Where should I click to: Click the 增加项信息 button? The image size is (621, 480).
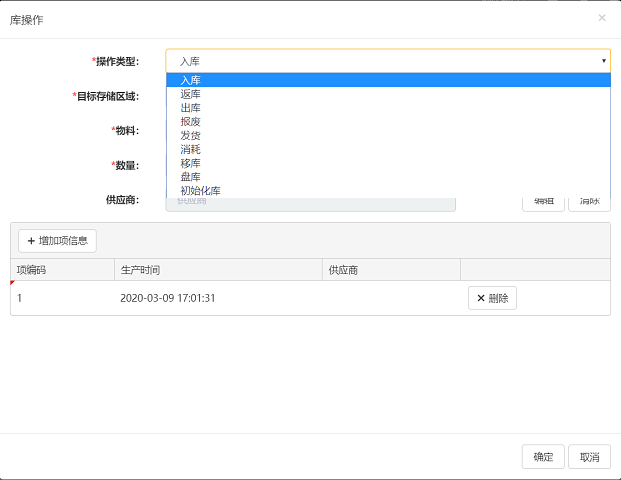[x=57, y=240]
